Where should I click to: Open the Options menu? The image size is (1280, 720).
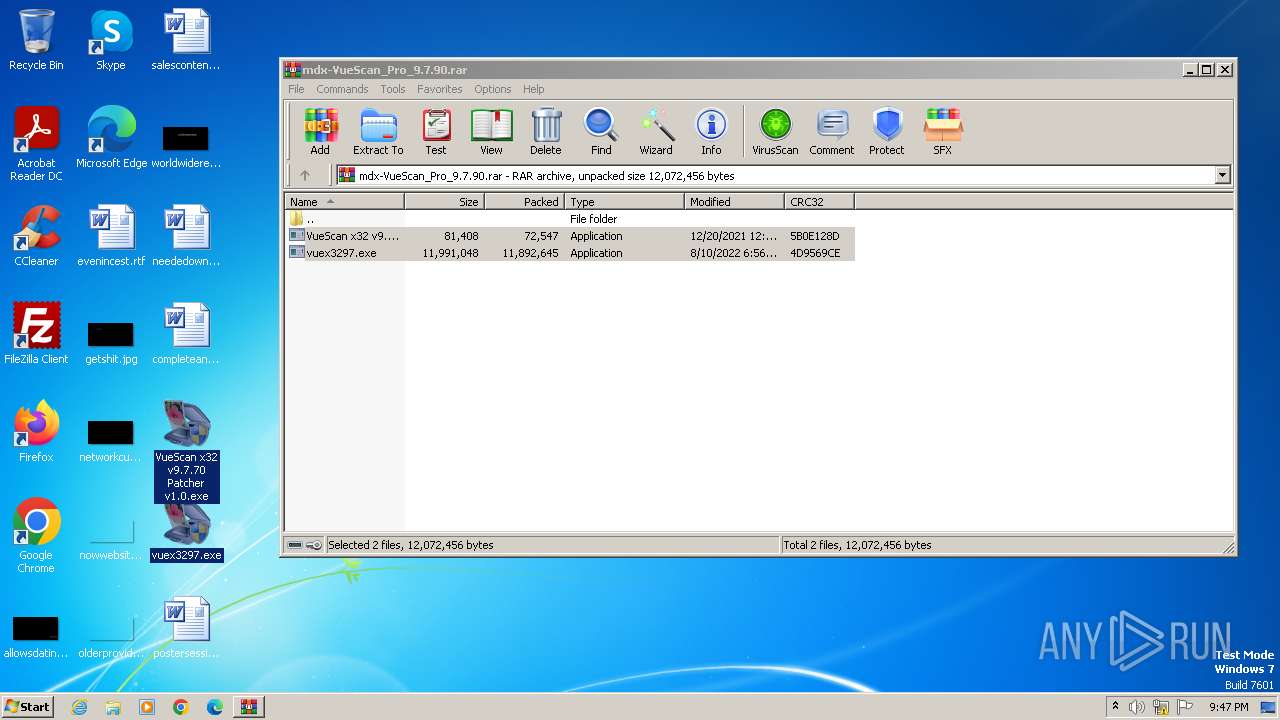(493, 89)
